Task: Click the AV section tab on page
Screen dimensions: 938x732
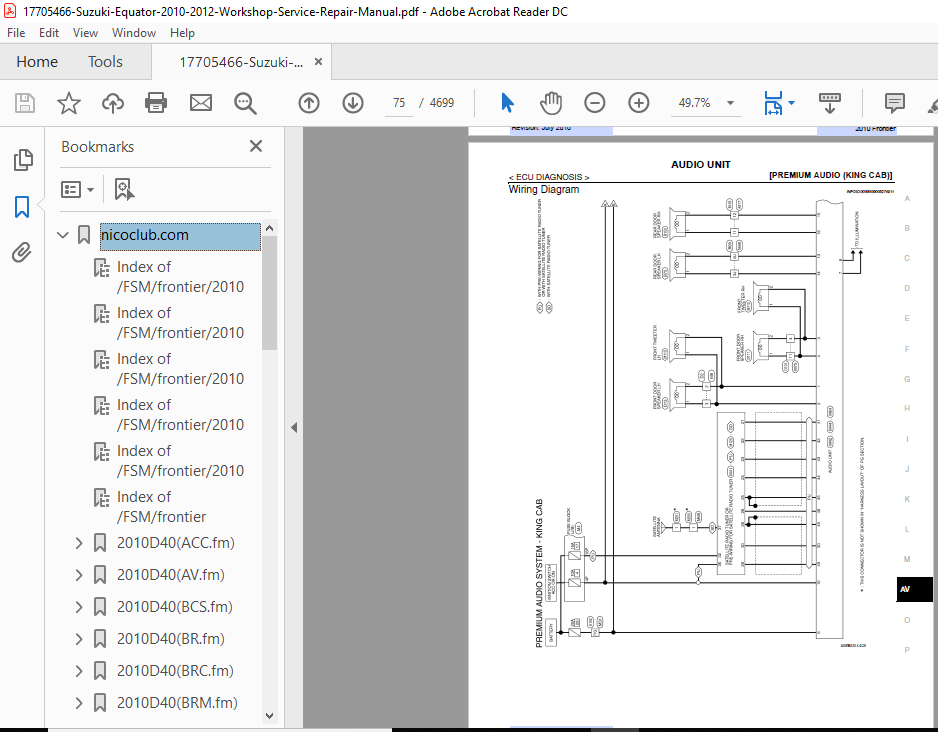Action: [x=914, y=589]
